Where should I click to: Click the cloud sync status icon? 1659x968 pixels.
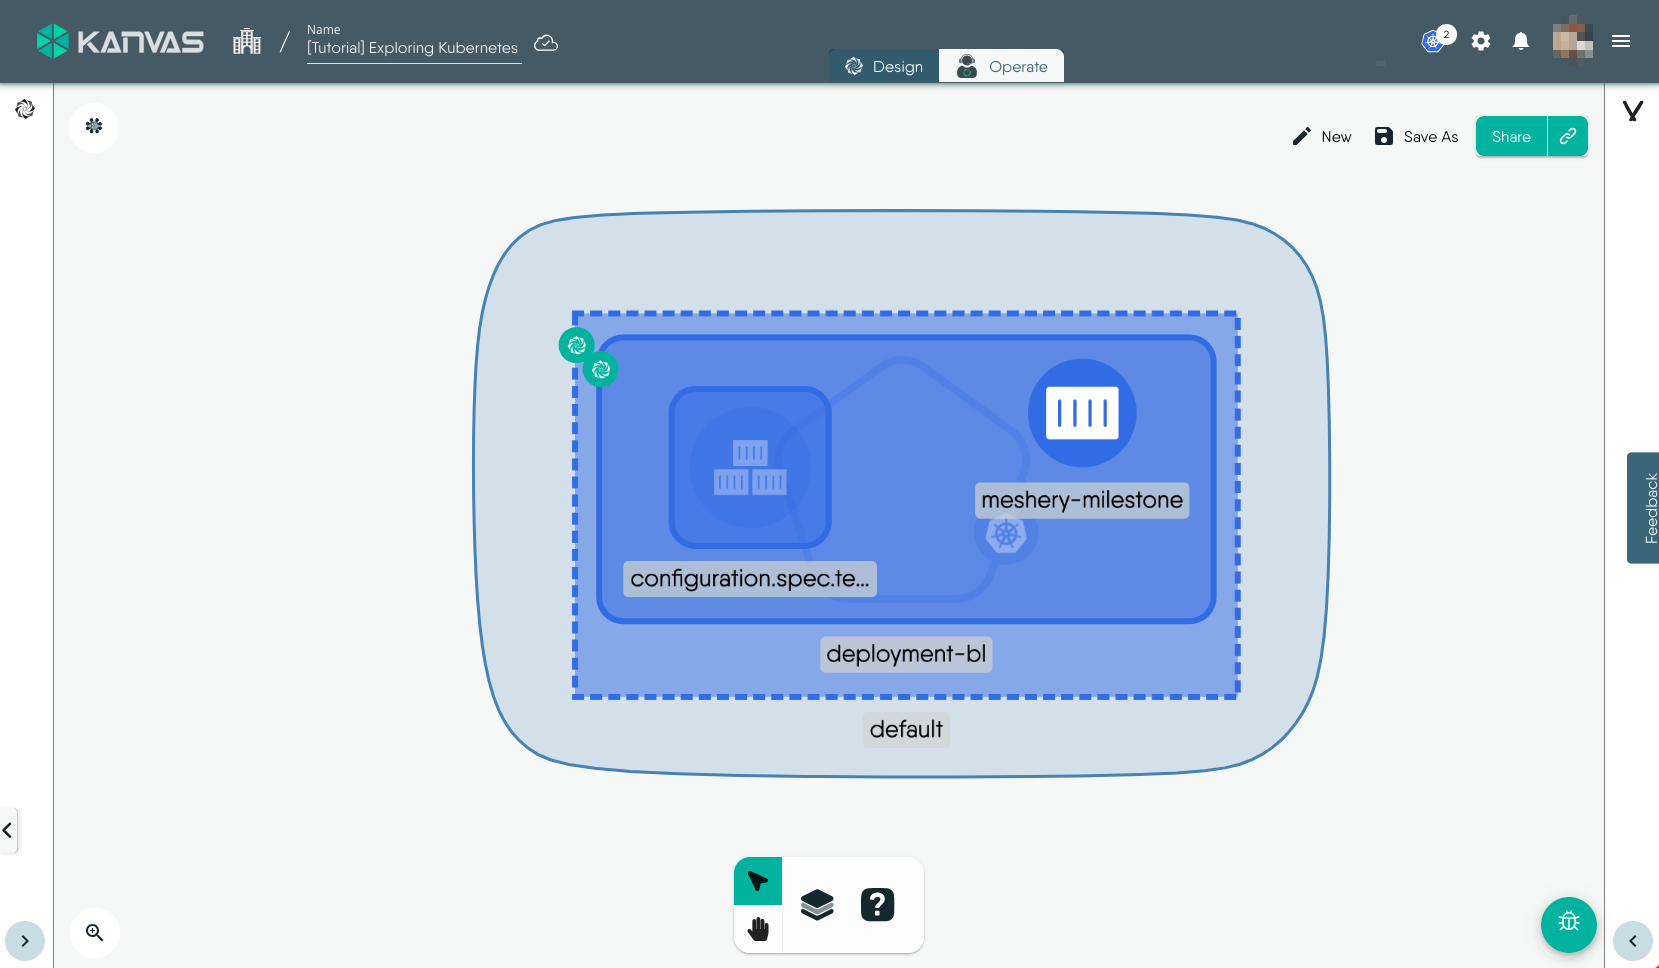coord(546,43)
